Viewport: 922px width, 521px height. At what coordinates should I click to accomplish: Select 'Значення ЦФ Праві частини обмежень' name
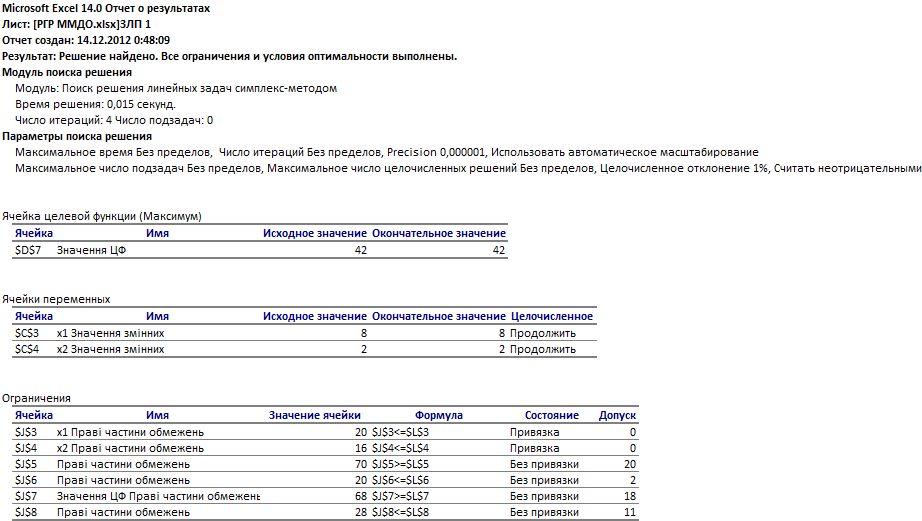click(158, 496)
